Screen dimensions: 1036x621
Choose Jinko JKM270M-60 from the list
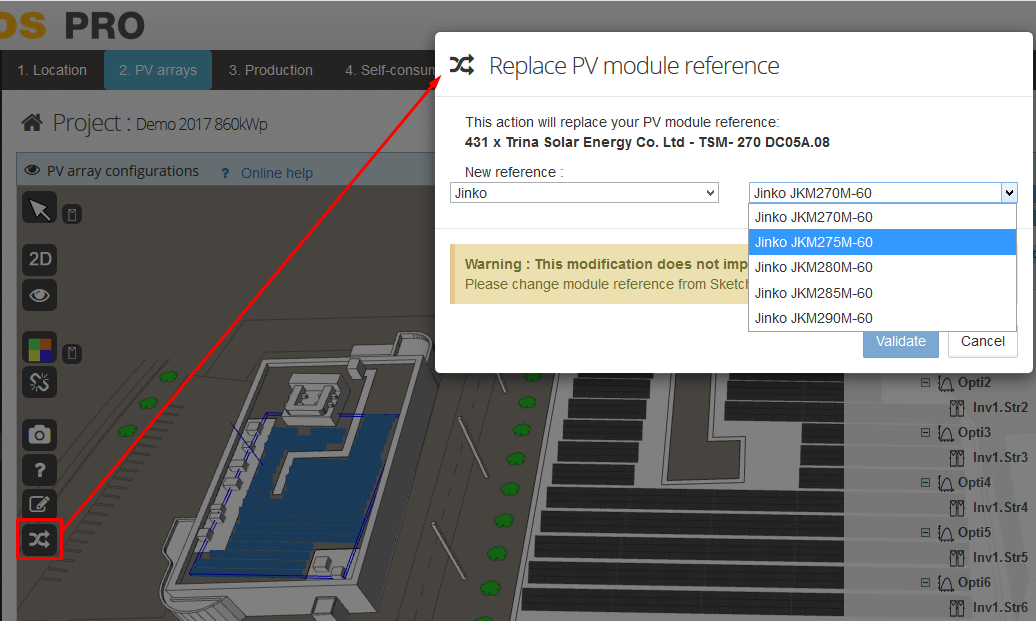coord(882,217)
